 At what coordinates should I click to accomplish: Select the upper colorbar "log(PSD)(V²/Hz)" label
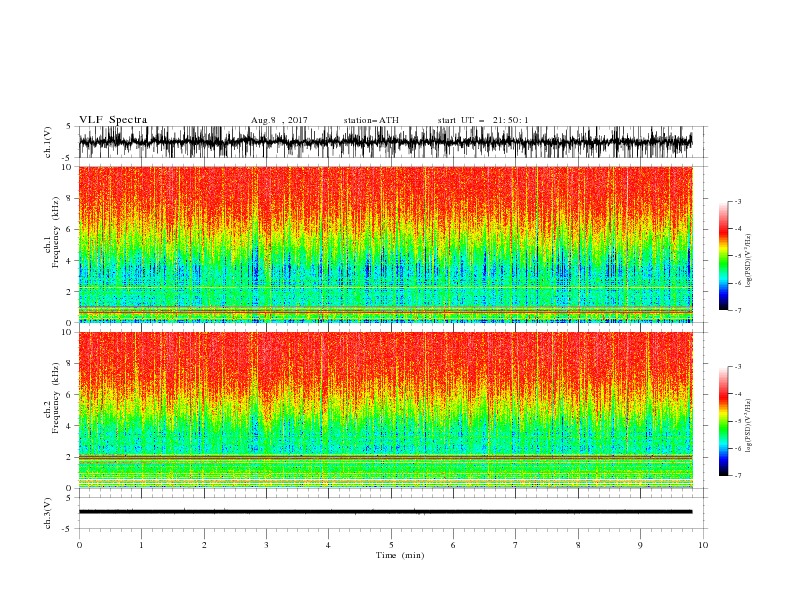coord(749,261)
